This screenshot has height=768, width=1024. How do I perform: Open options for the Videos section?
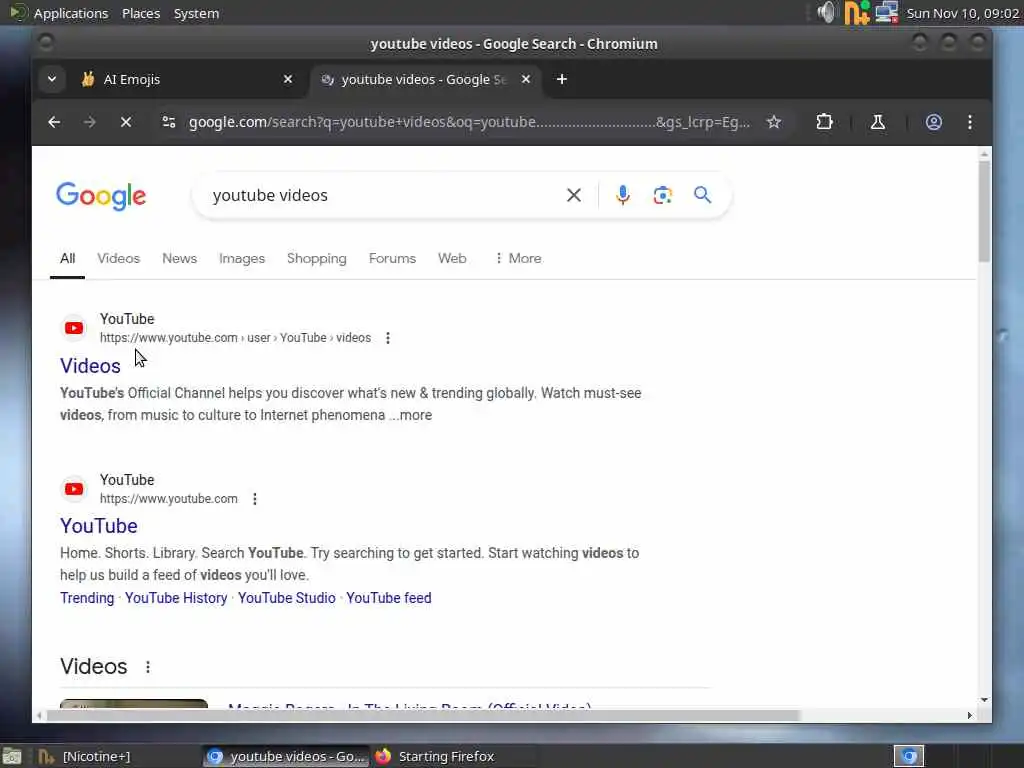(148, 667)
